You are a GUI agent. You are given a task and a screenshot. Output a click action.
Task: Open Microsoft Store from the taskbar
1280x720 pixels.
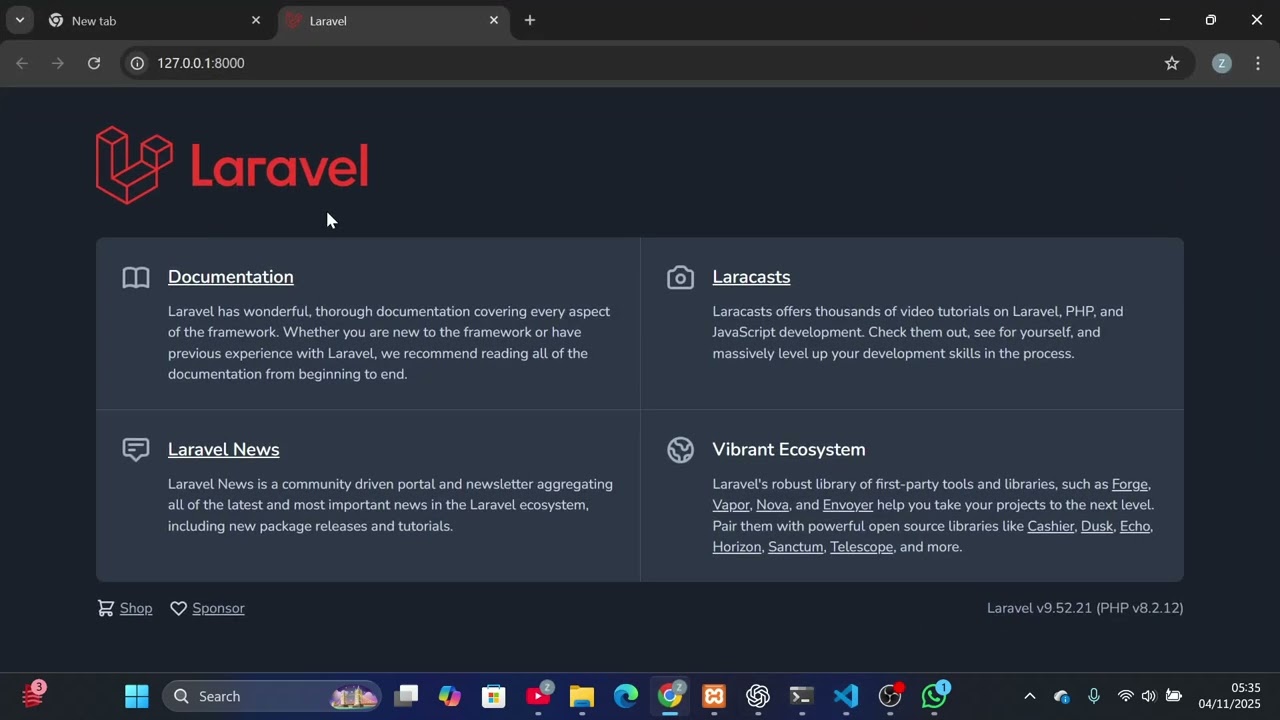click(494, 696)
